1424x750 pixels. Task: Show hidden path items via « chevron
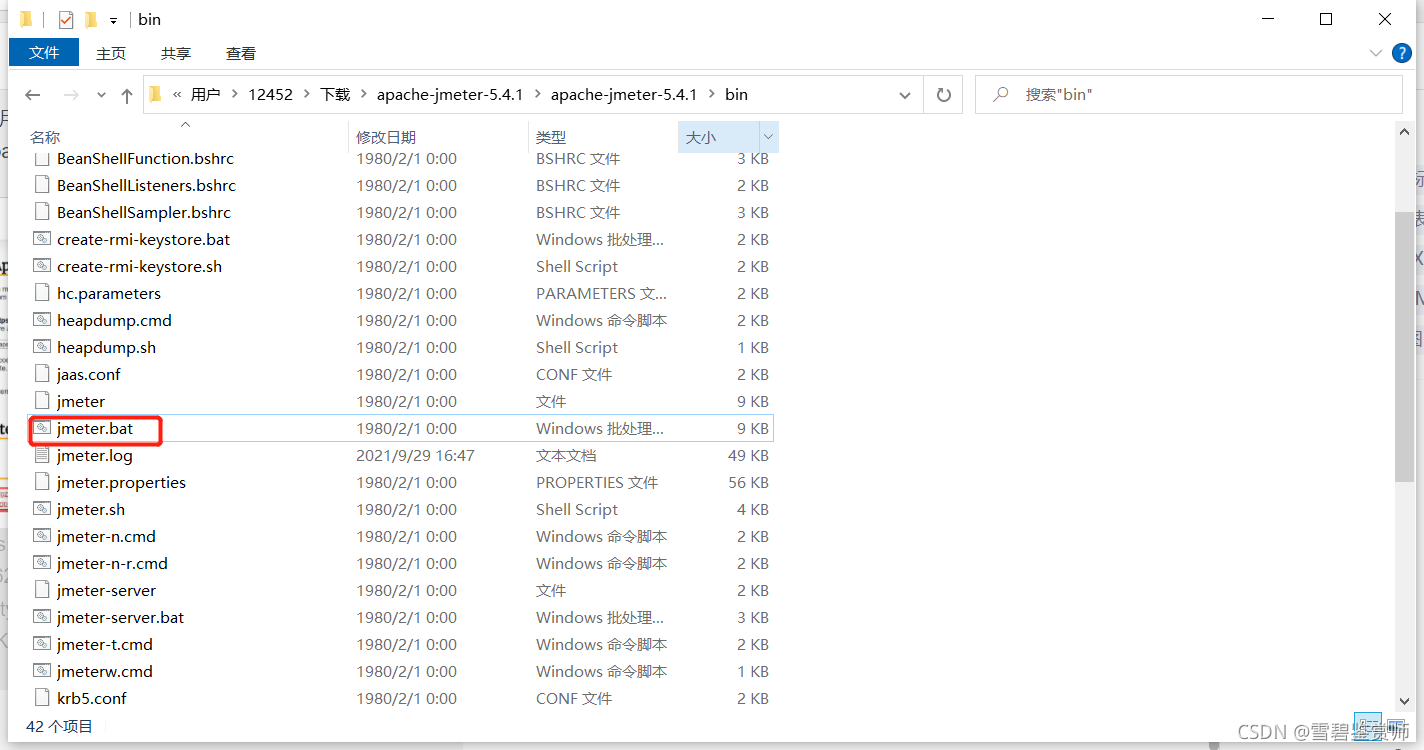point(177,95)
